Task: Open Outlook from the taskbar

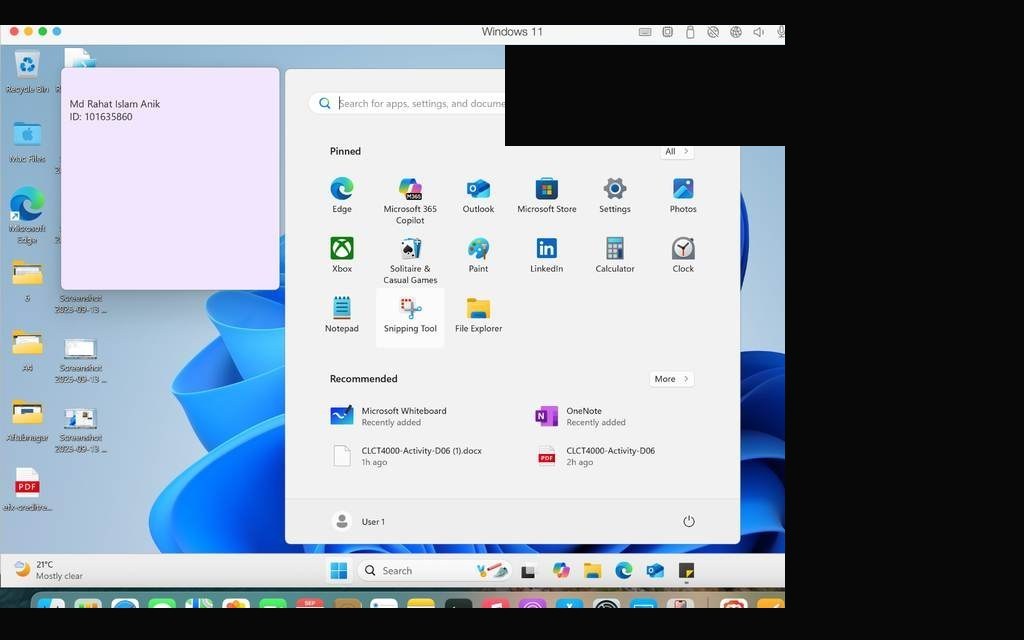Action: [655, 571]
